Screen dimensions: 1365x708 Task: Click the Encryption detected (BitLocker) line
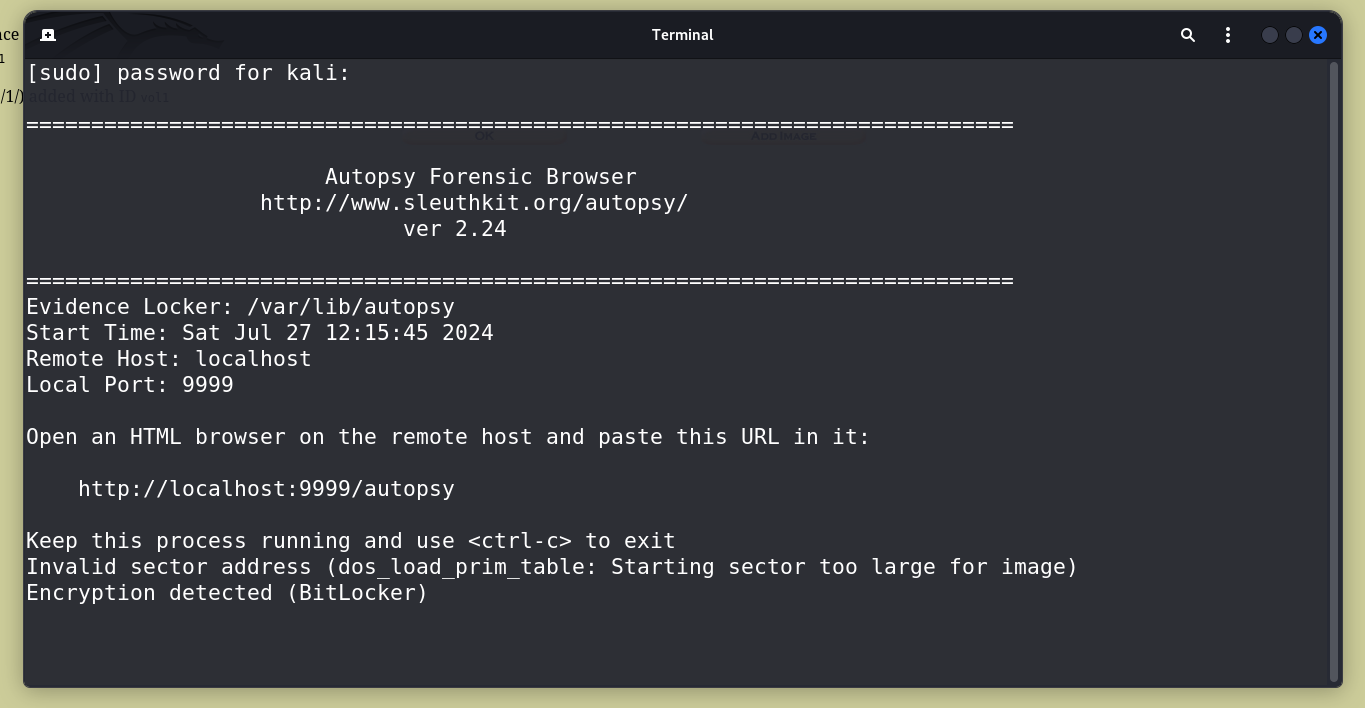click(227, 593)
